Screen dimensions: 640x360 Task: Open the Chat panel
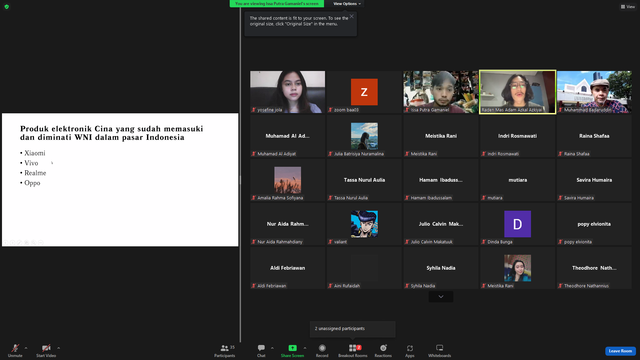click(x=261, y=350)
